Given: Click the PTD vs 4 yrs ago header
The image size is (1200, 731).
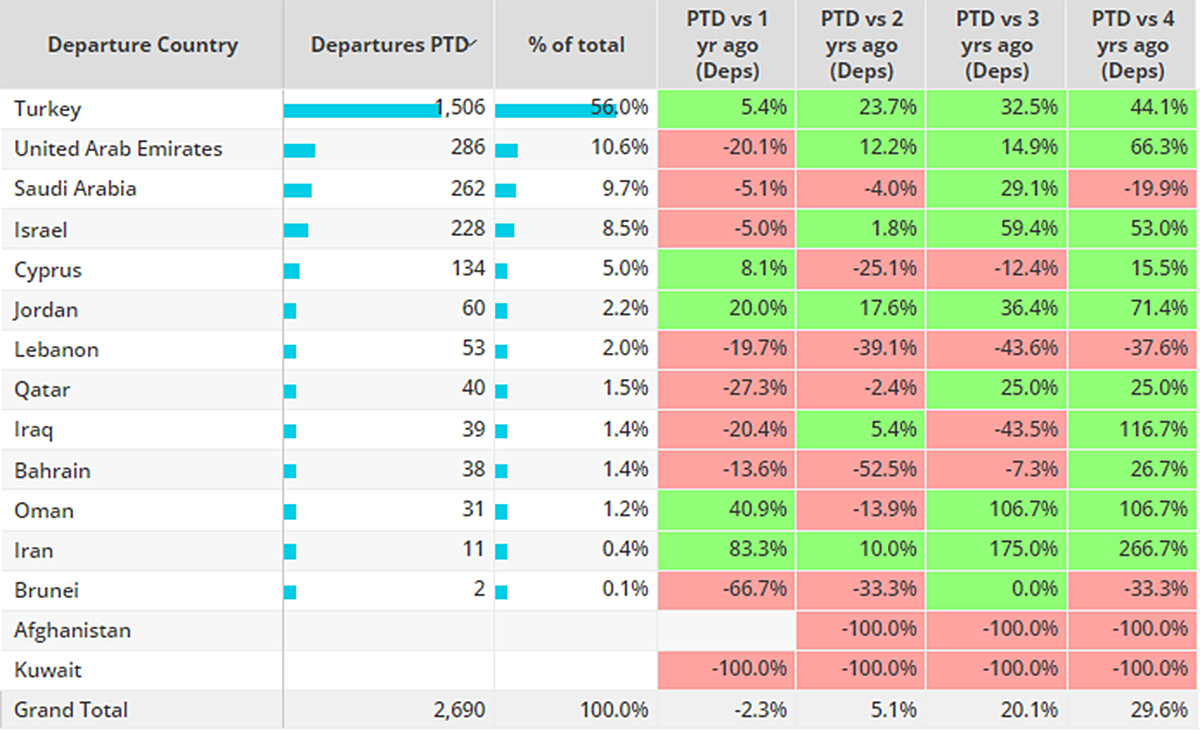Looking at the screenshot, I should click(1133, 45).
